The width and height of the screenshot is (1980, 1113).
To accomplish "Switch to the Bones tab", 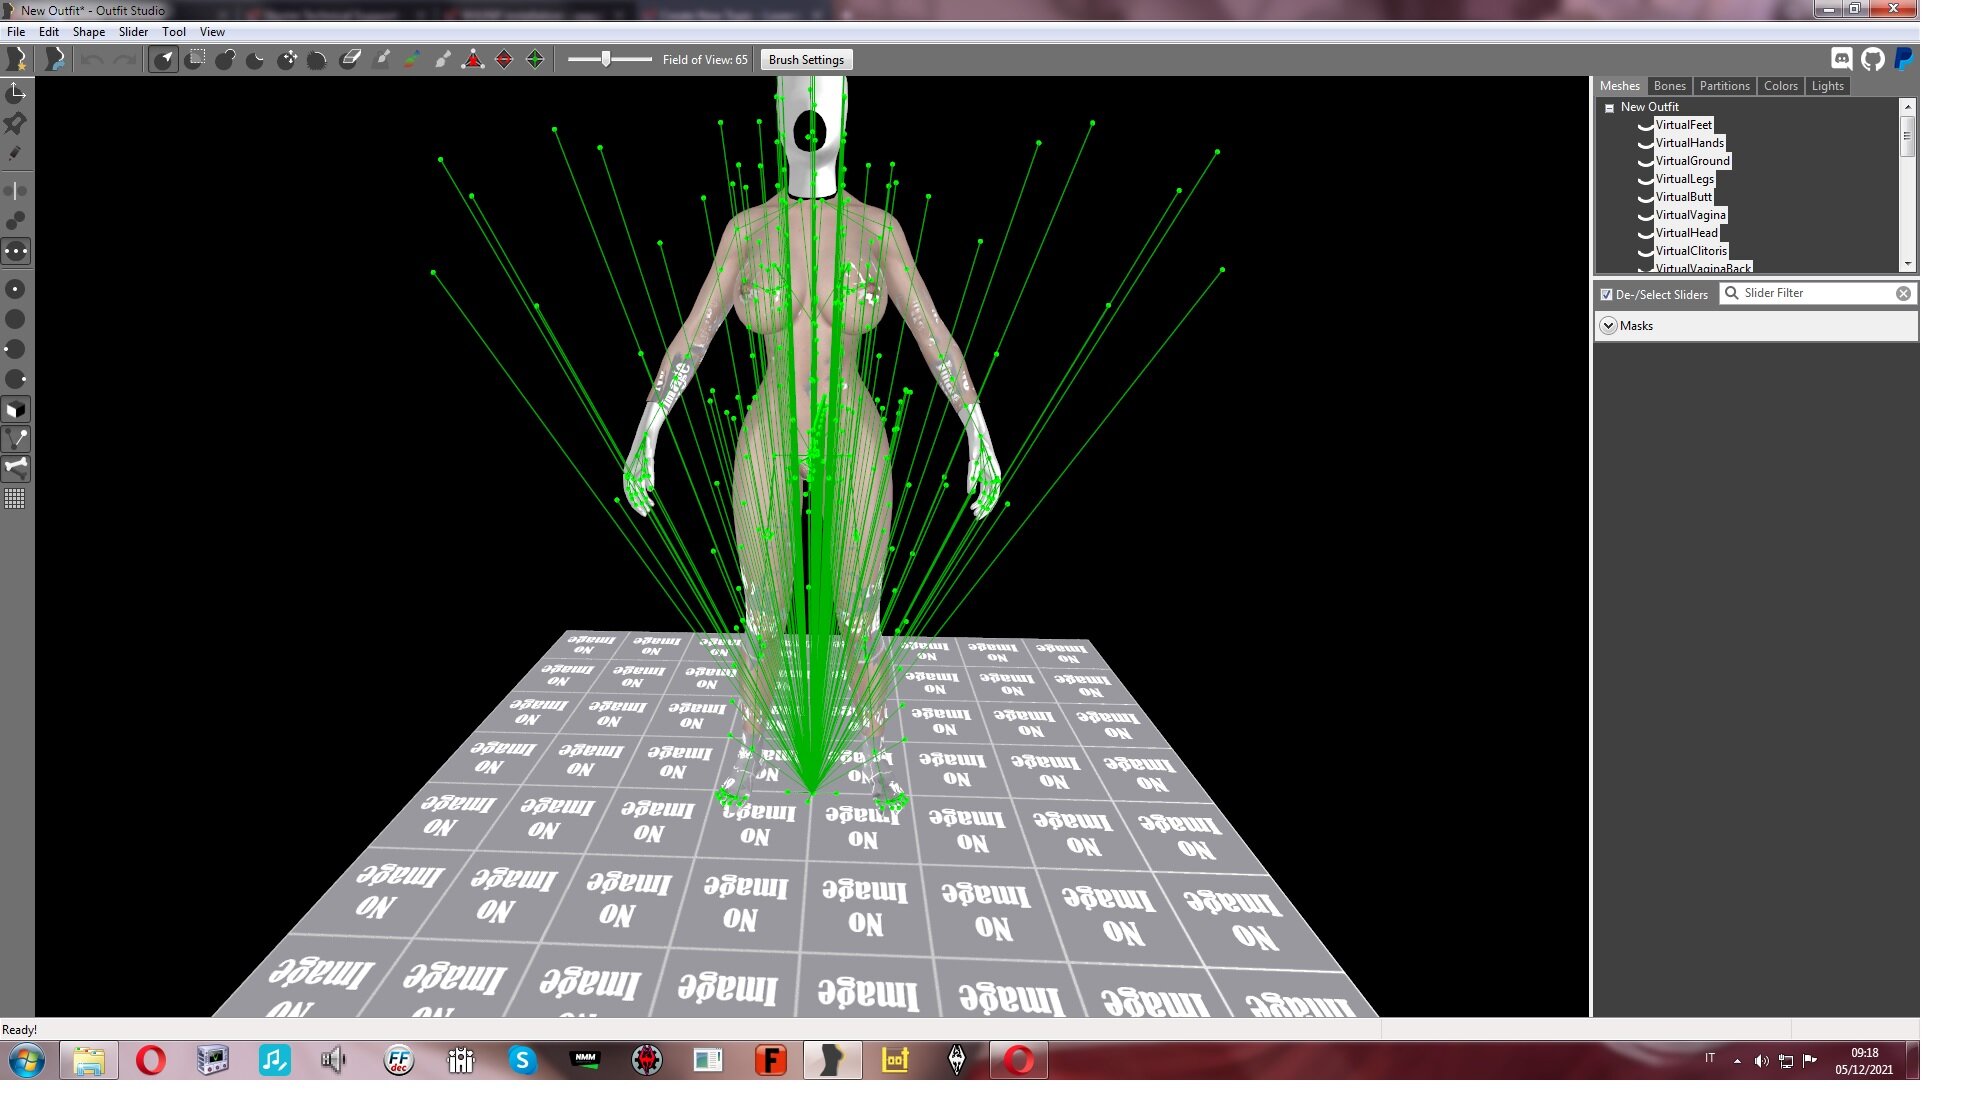I will click(x=1669, y=86).
